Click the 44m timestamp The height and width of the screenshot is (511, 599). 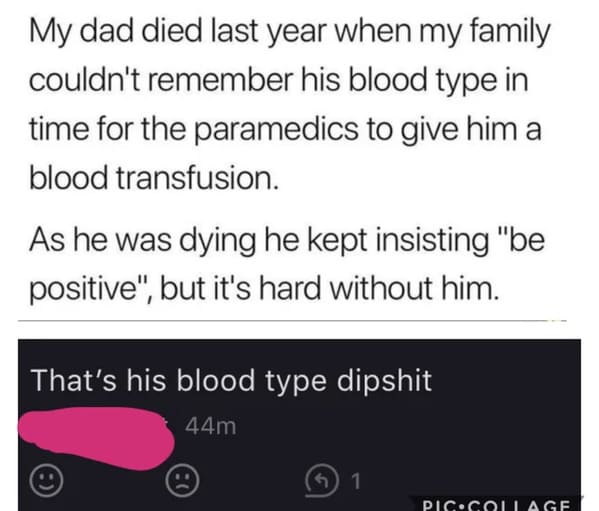click(211, 426)
